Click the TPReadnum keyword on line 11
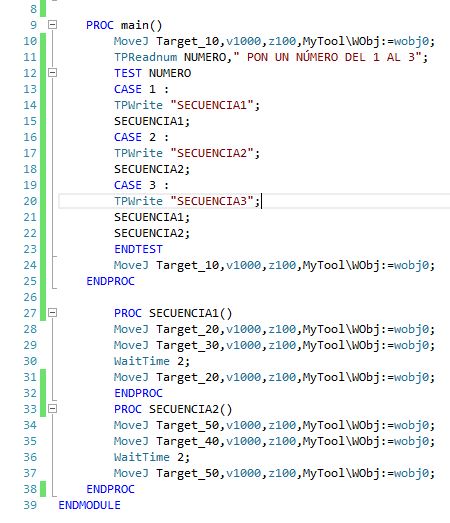The height and width of the screenshot is (523, 450). coord(145,57)
